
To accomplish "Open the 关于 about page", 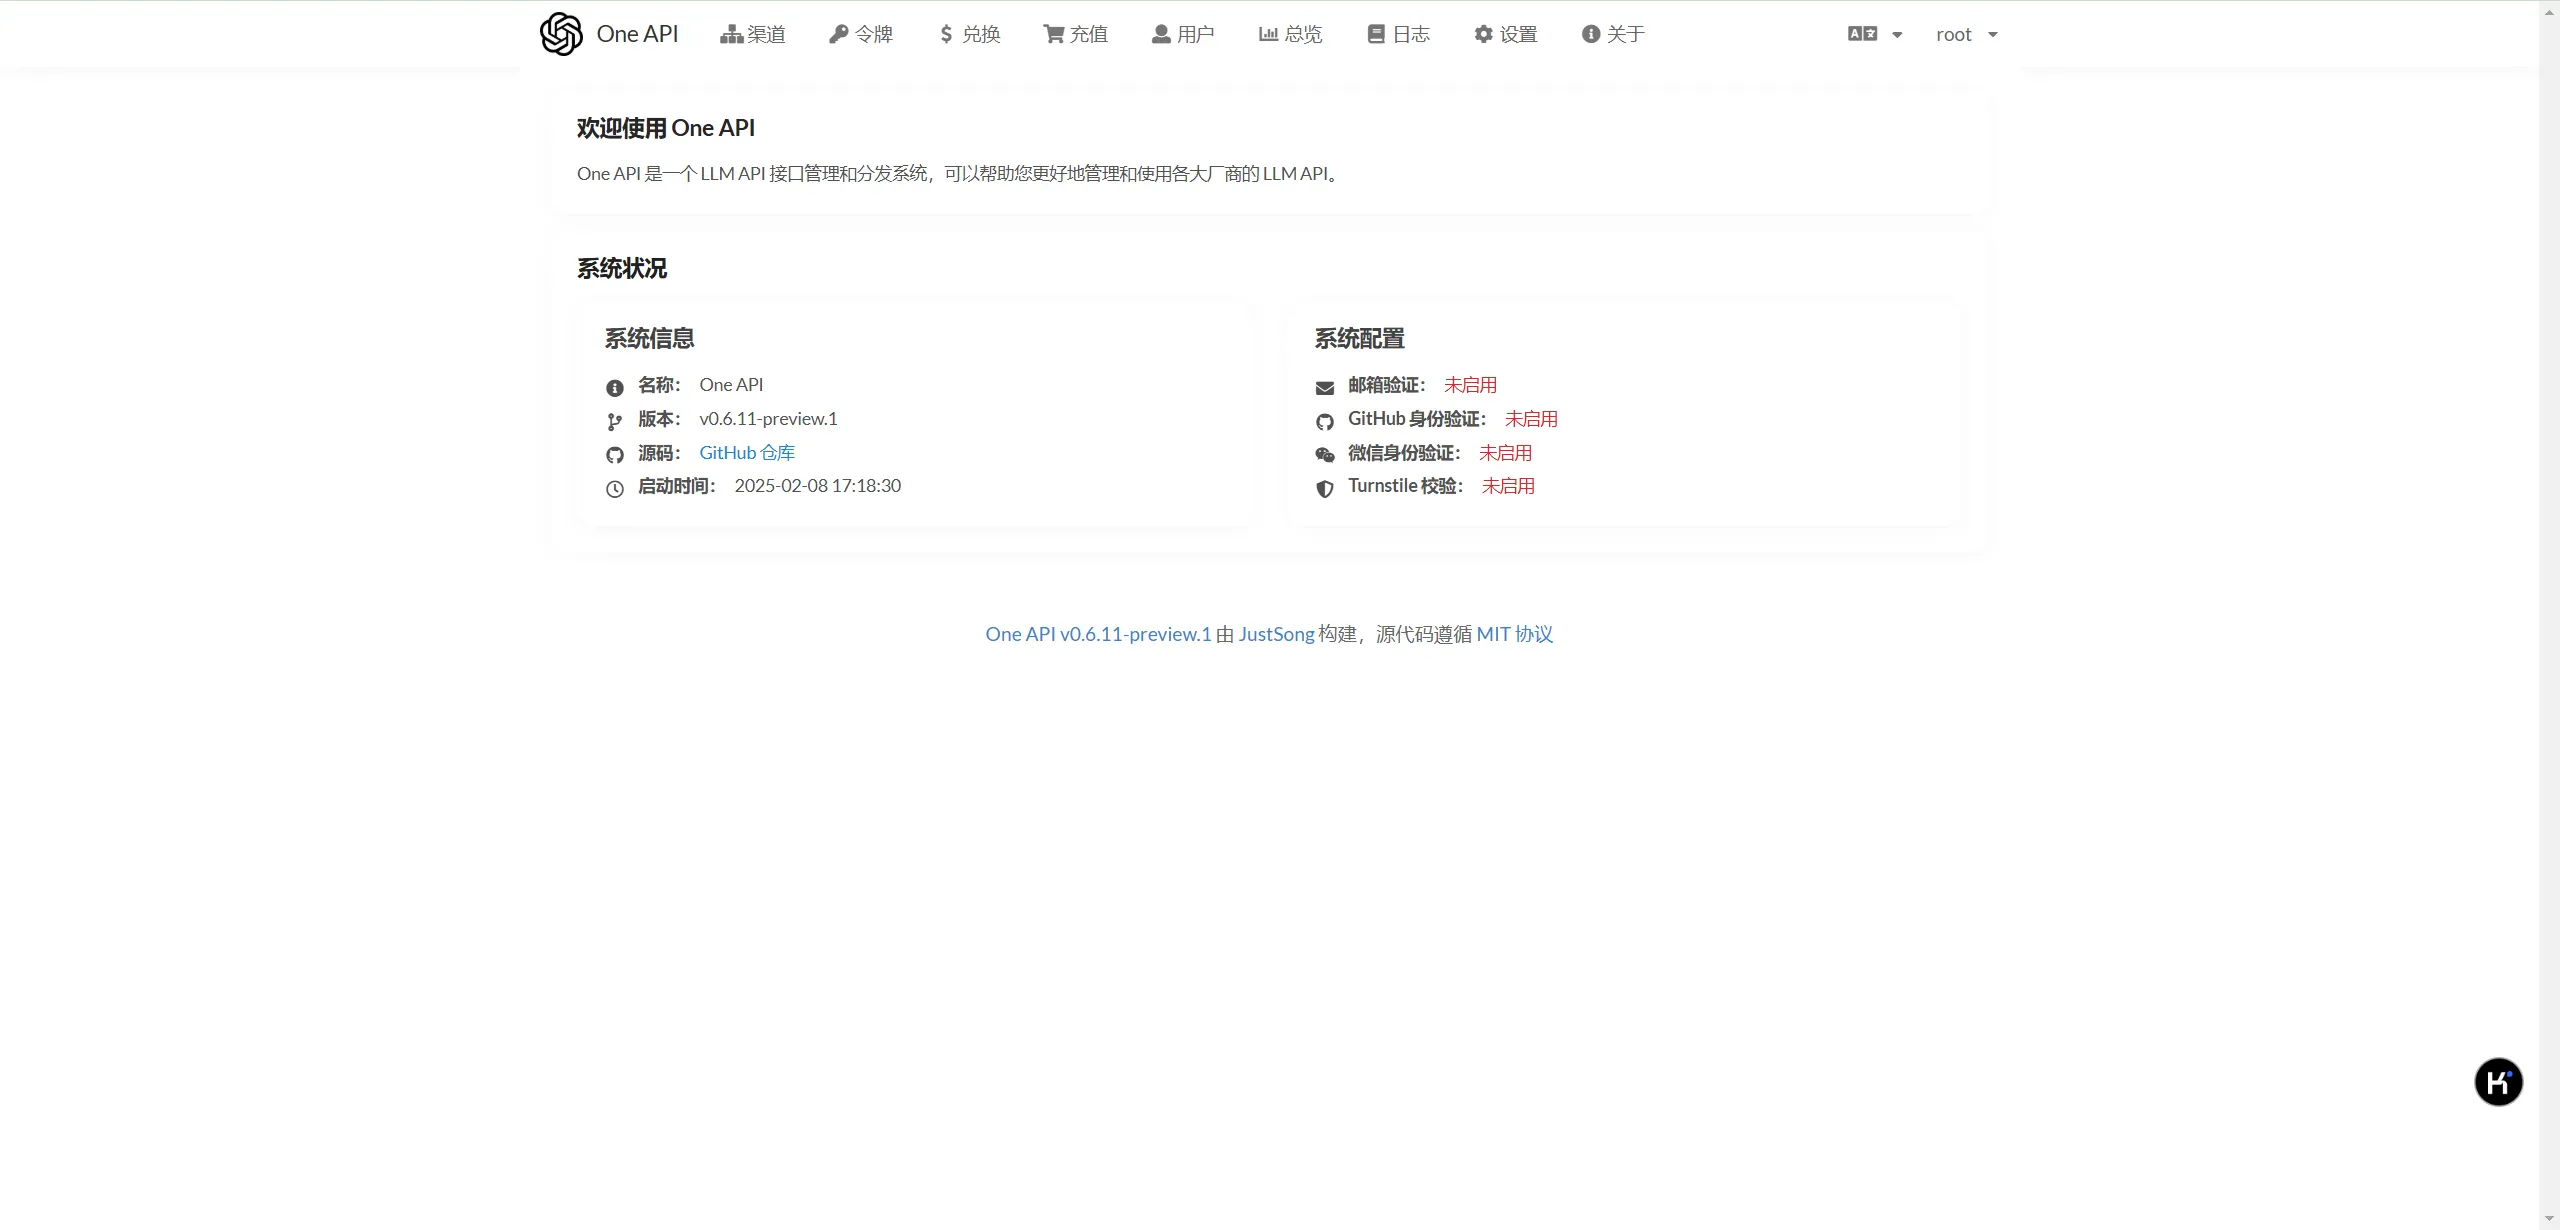I will coord(1613,34).
